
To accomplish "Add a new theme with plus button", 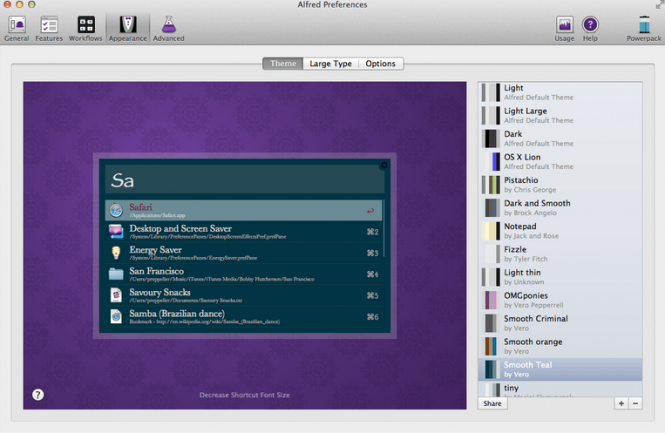I will click(x=621, y=403).
